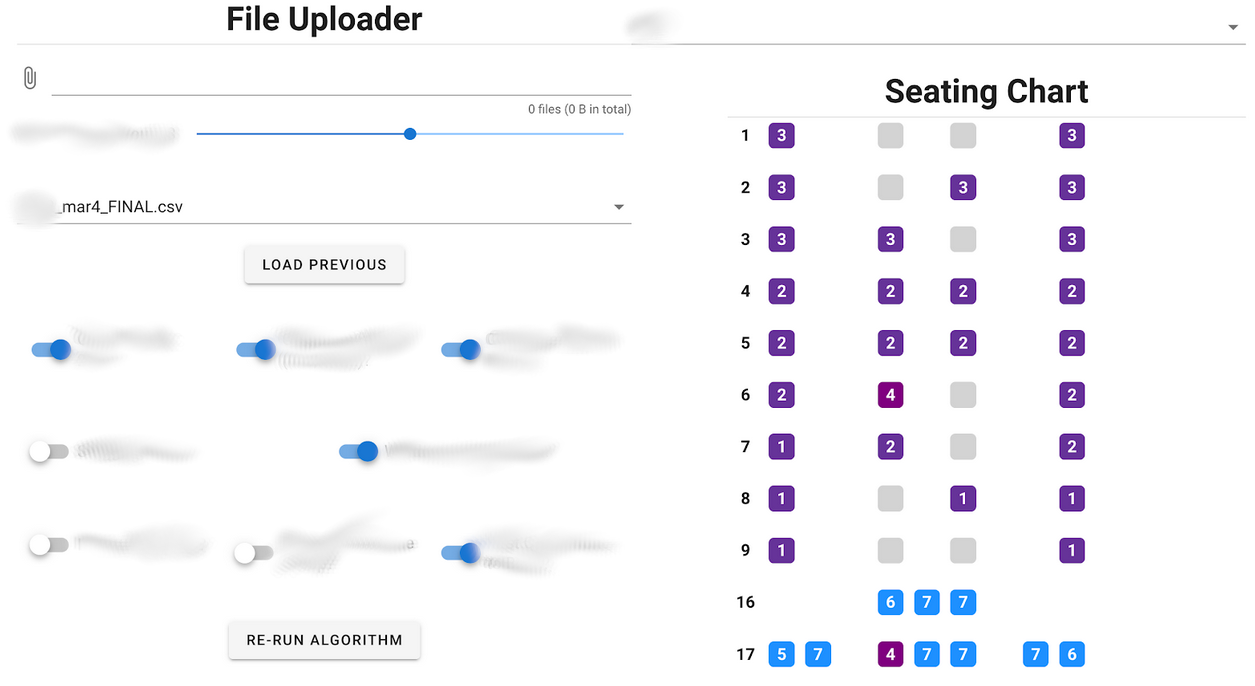Click the first empty gray seat in row 1

click(890, 136)
